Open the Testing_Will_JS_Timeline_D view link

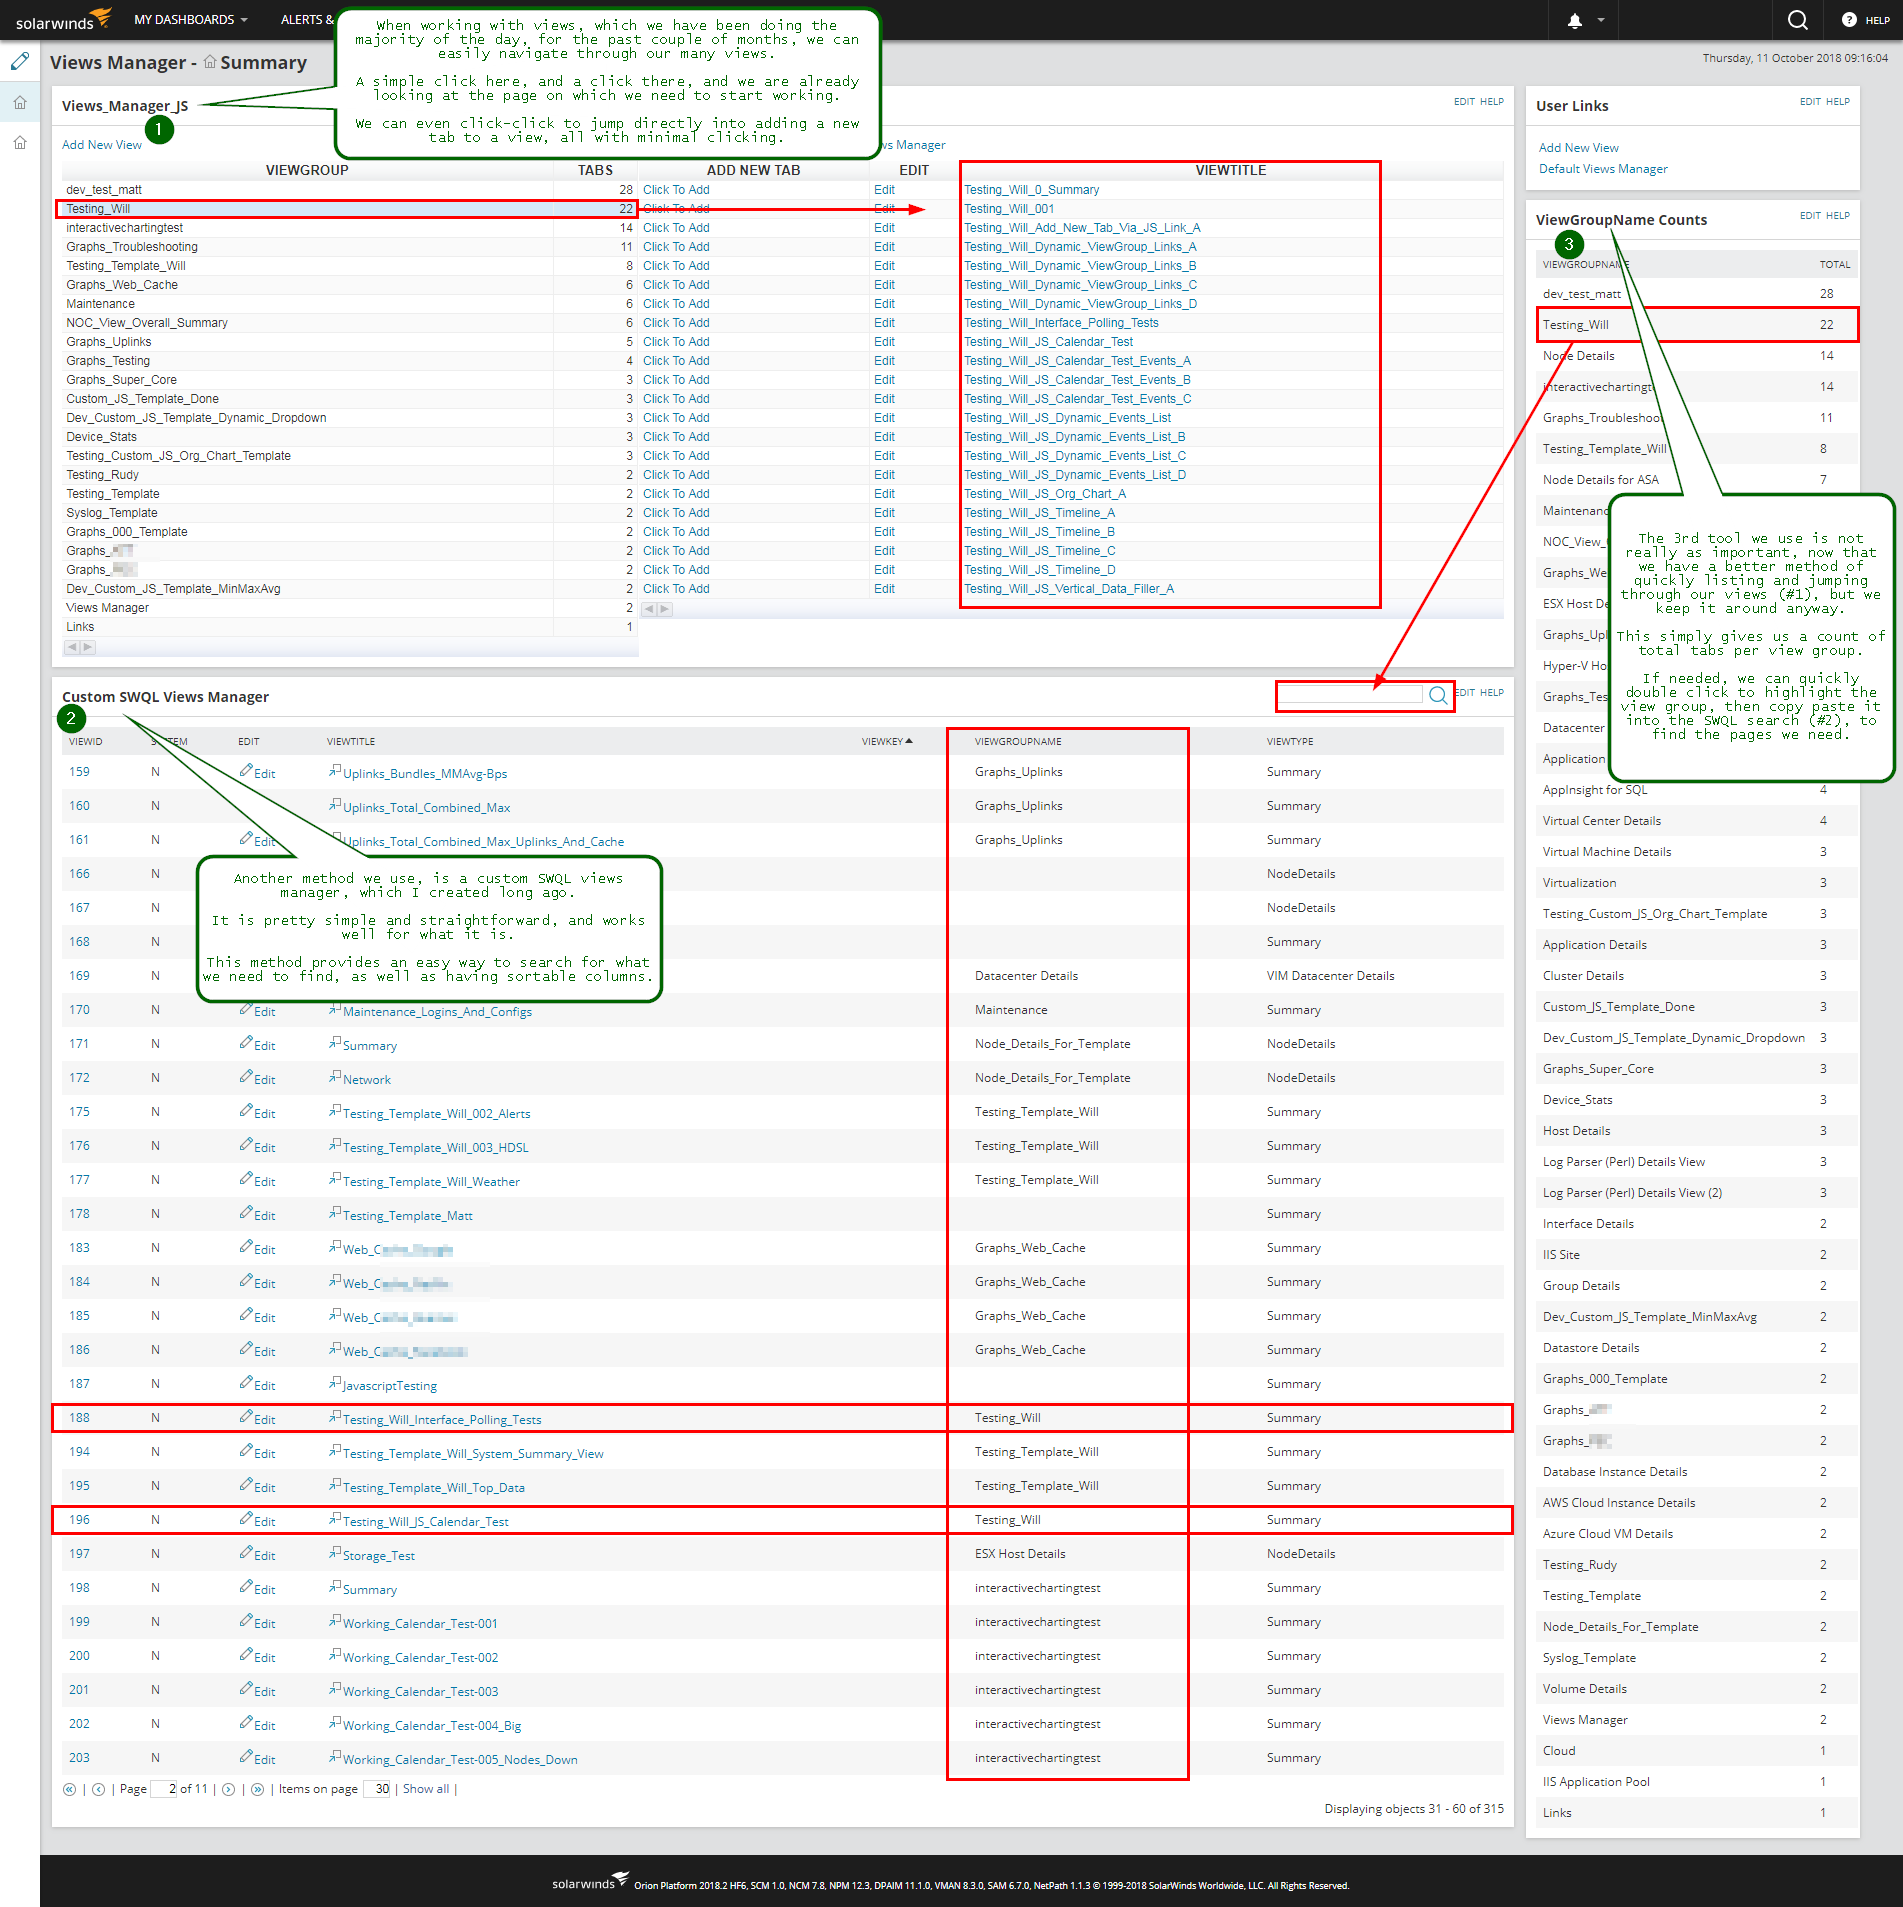1039,570
